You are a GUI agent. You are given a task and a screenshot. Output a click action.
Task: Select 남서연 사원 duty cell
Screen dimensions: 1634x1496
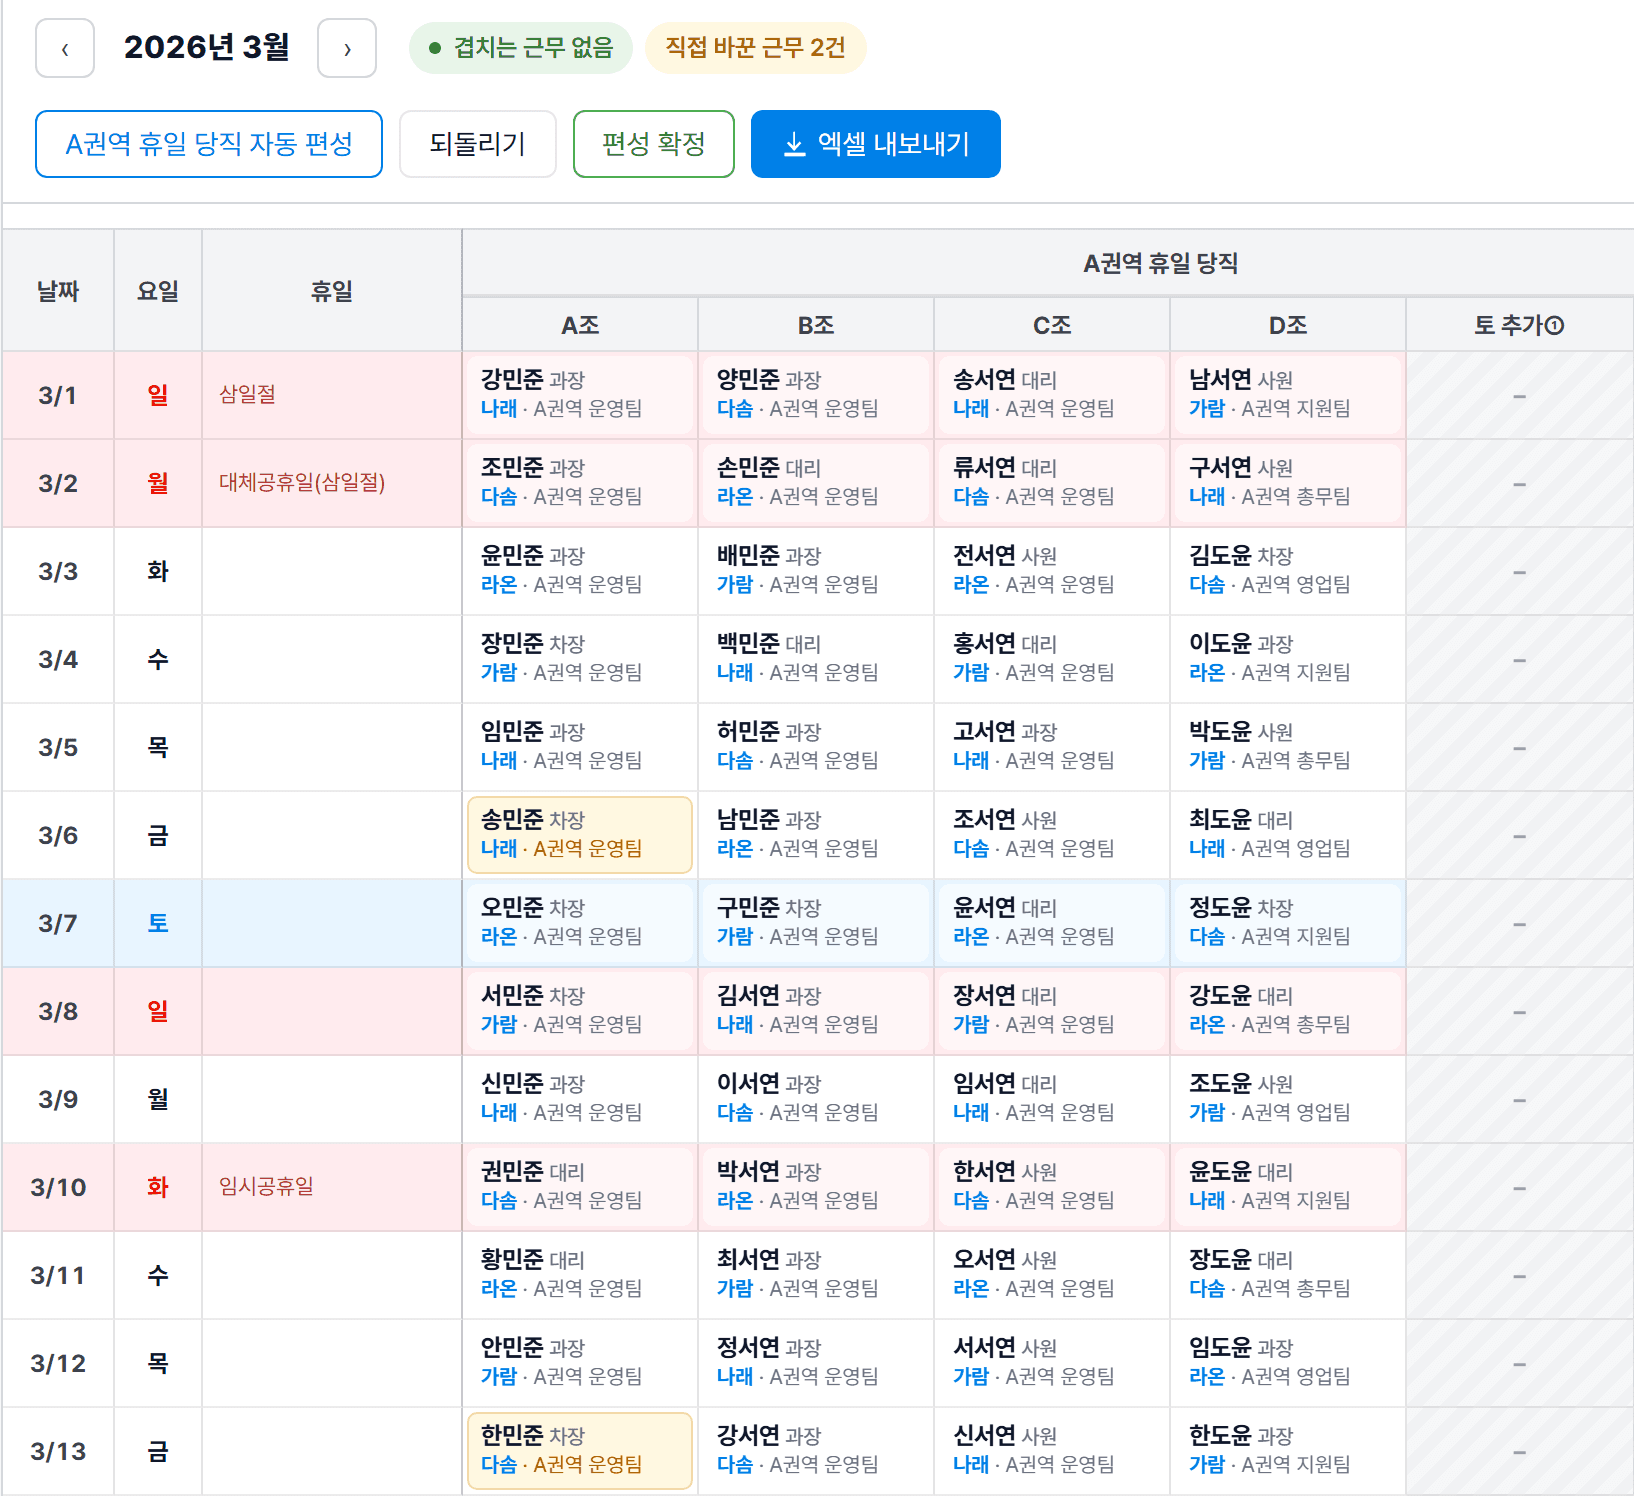click(x=1288, y=395)
